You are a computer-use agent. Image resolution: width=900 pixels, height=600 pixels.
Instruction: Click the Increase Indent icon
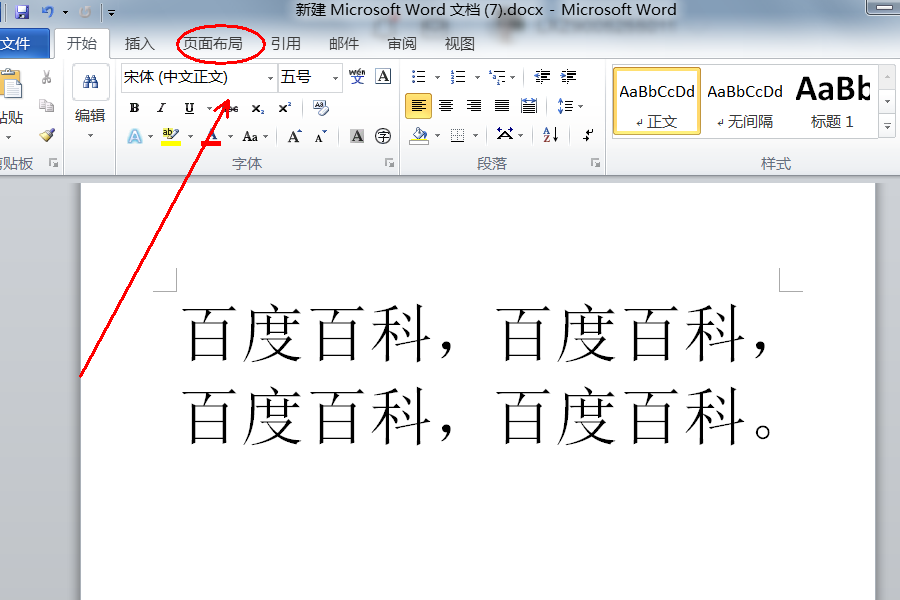[568, 76]
